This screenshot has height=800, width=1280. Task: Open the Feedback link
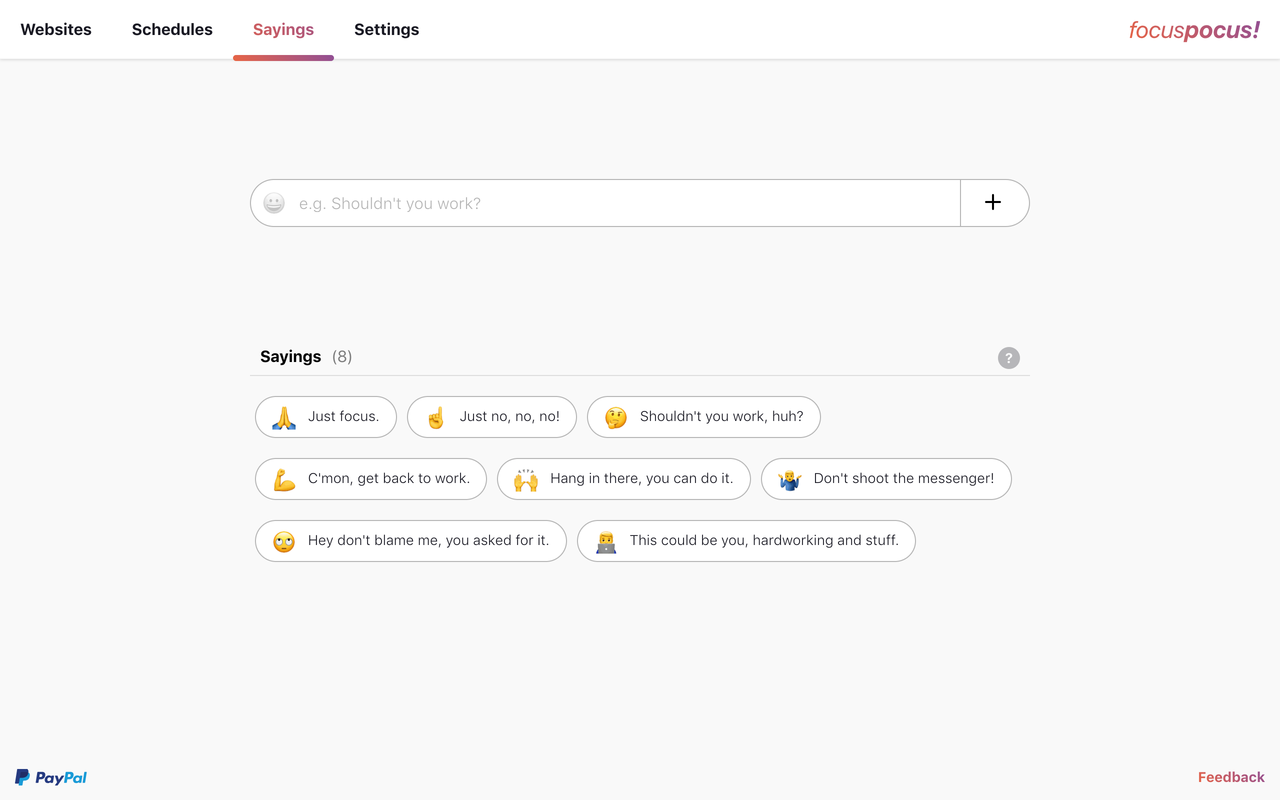1231,777
